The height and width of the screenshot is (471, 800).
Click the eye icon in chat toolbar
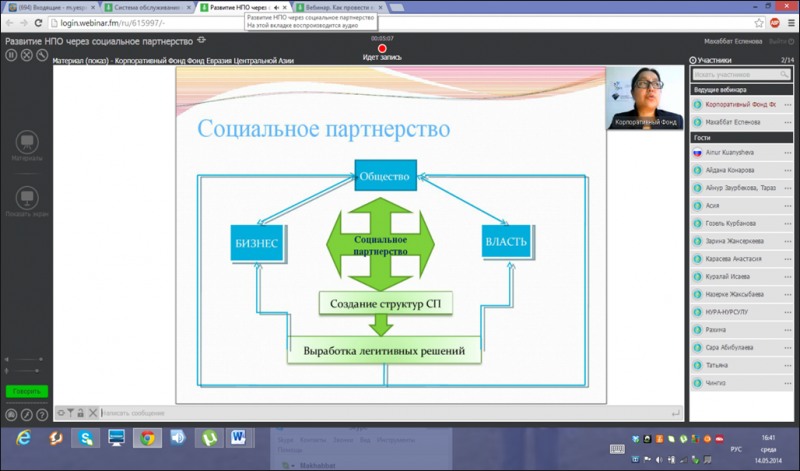click(x=61, y=413)
